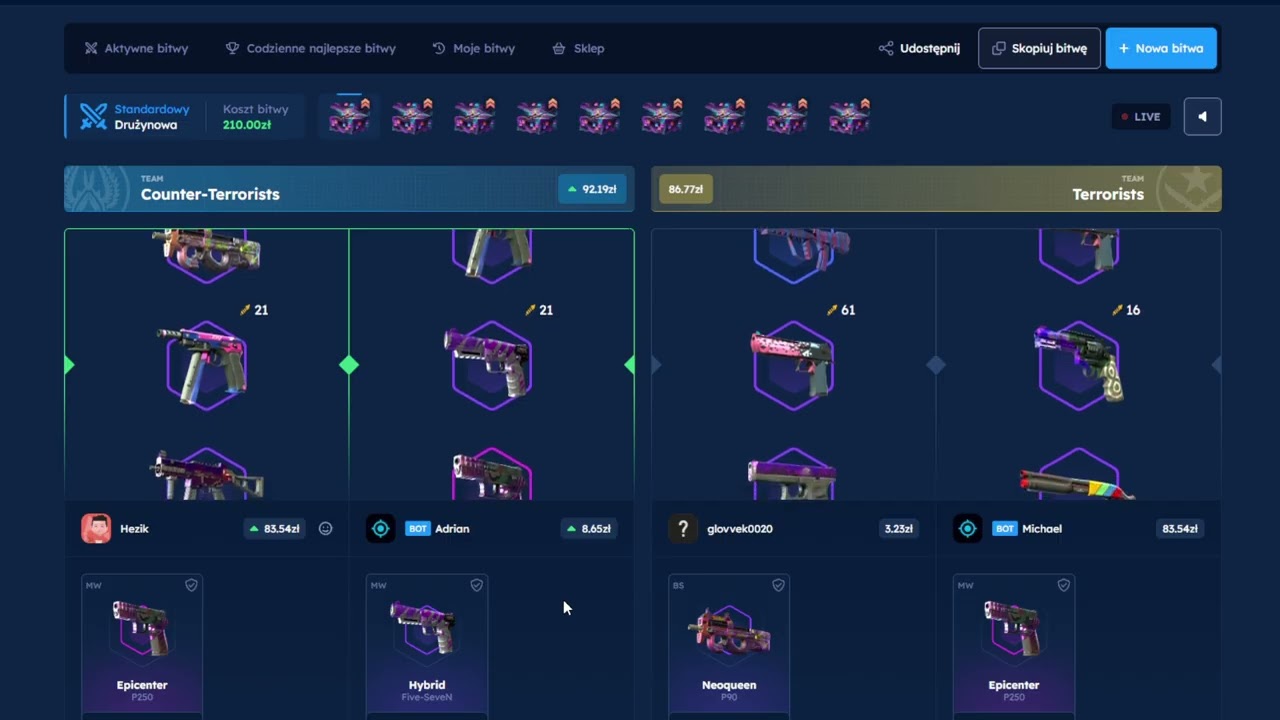The height and width of the screenshot is (720, 1280).
Task: Click glovvek0020's balance 3.23zł
Action: tap(898, 528)
